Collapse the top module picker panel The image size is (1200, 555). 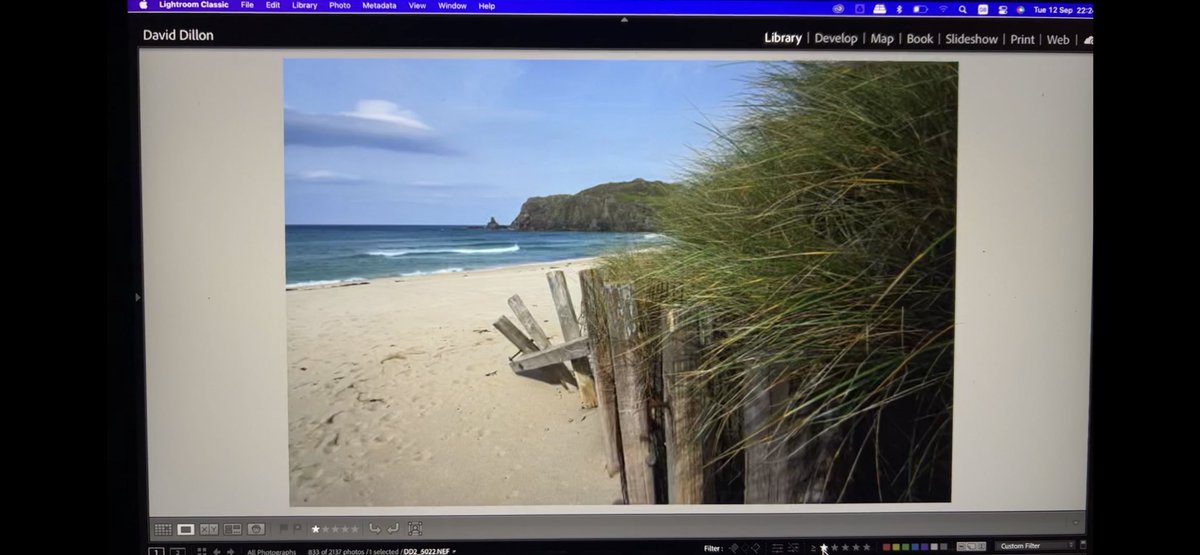625,19
